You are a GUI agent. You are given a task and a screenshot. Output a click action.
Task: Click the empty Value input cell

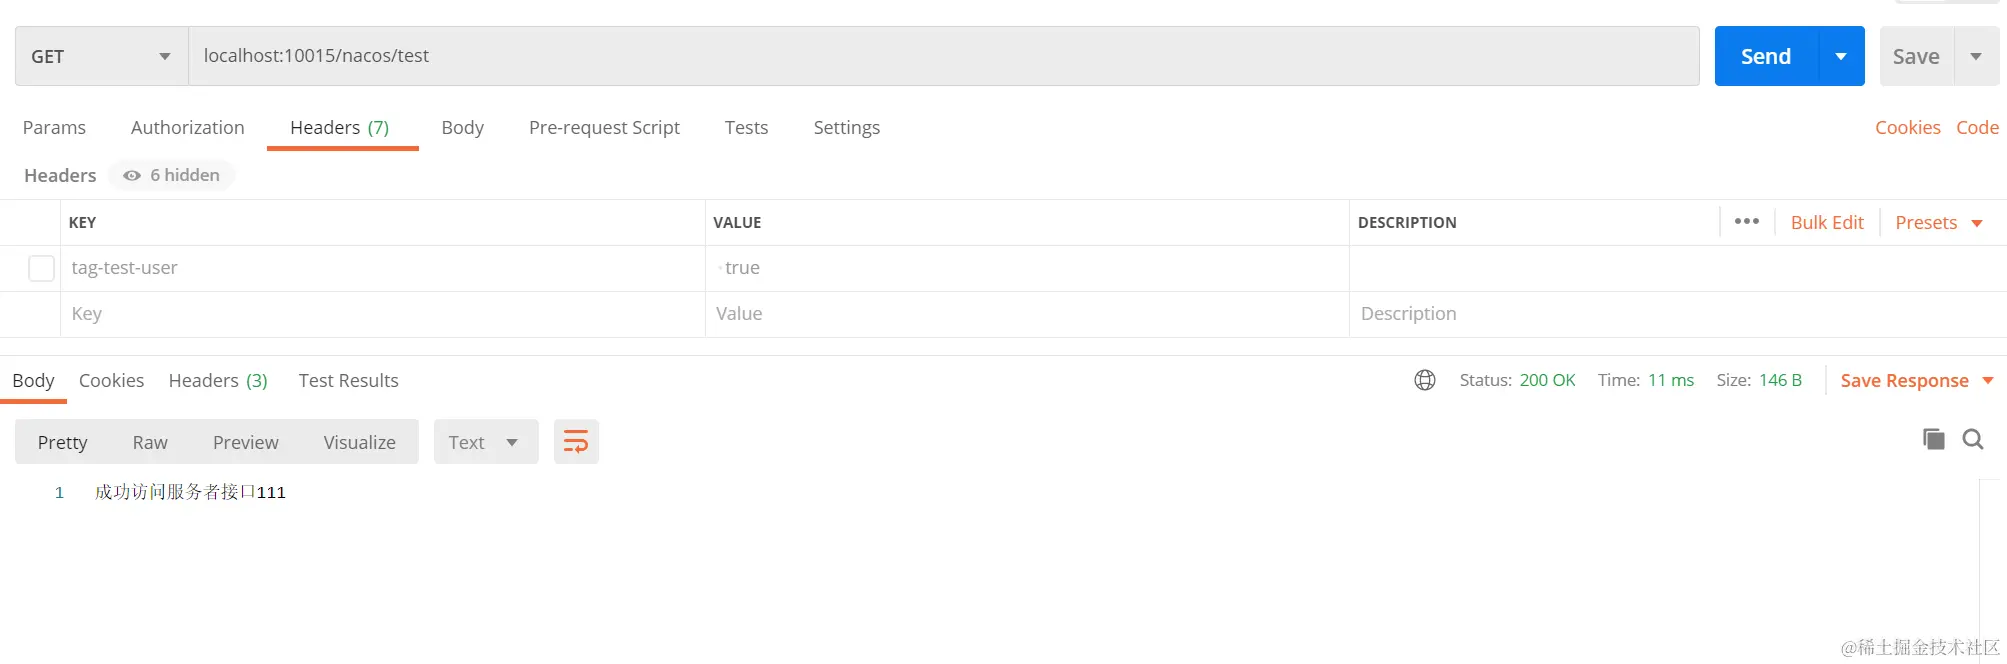coord(1027,314)
